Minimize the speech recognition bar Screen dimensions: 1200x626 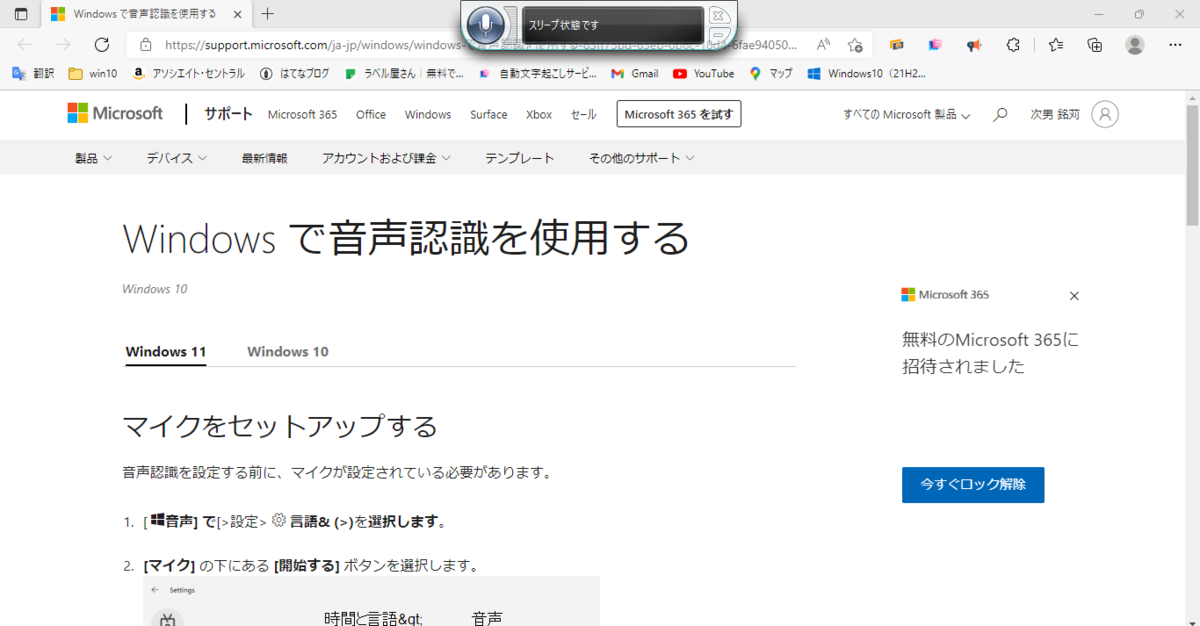click(x=719, y=36)
